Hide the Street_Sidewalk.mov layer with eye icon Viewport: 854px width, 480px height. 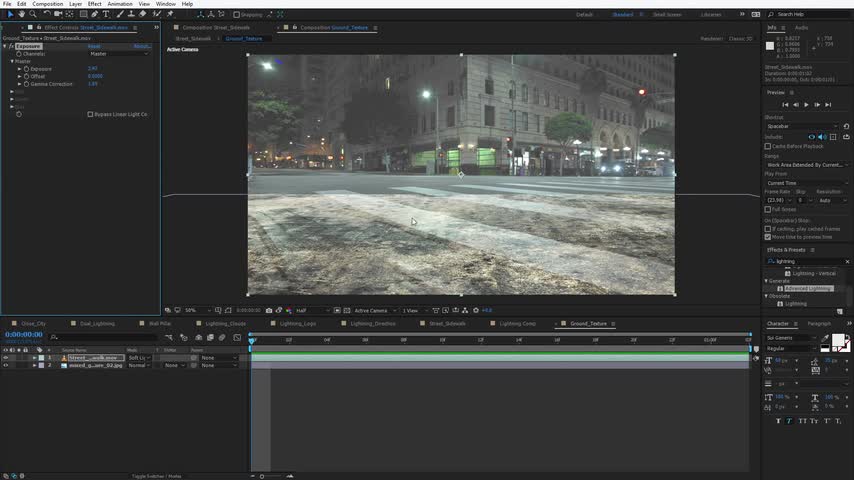click(6, 357)
